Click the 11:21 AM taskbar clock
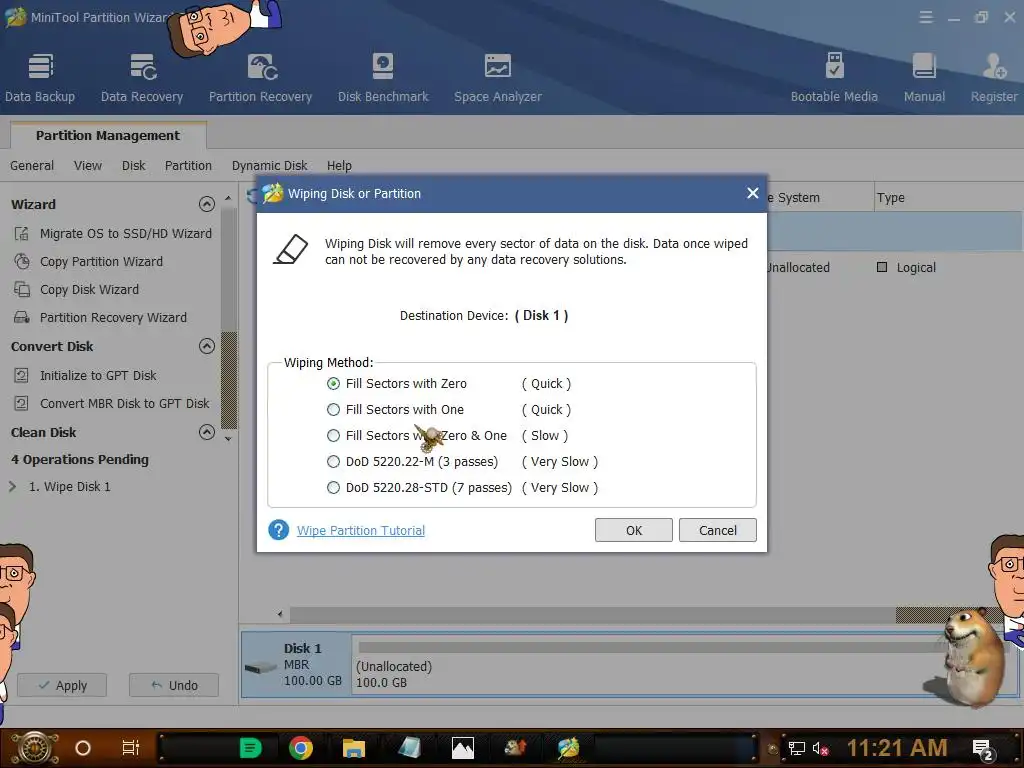The width and height of the screenshot is (1024, 768). 897,748
